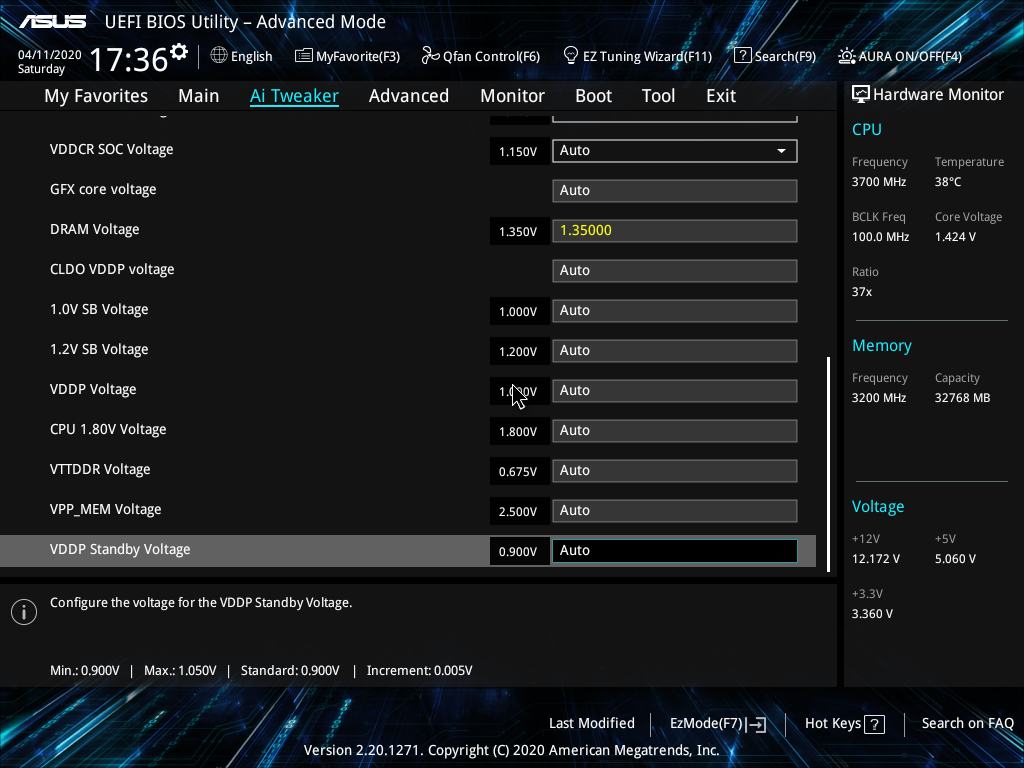Click the GFX core voltage Auto field
Viewport: 1024px width, 768px height.
tap(675, 191)
